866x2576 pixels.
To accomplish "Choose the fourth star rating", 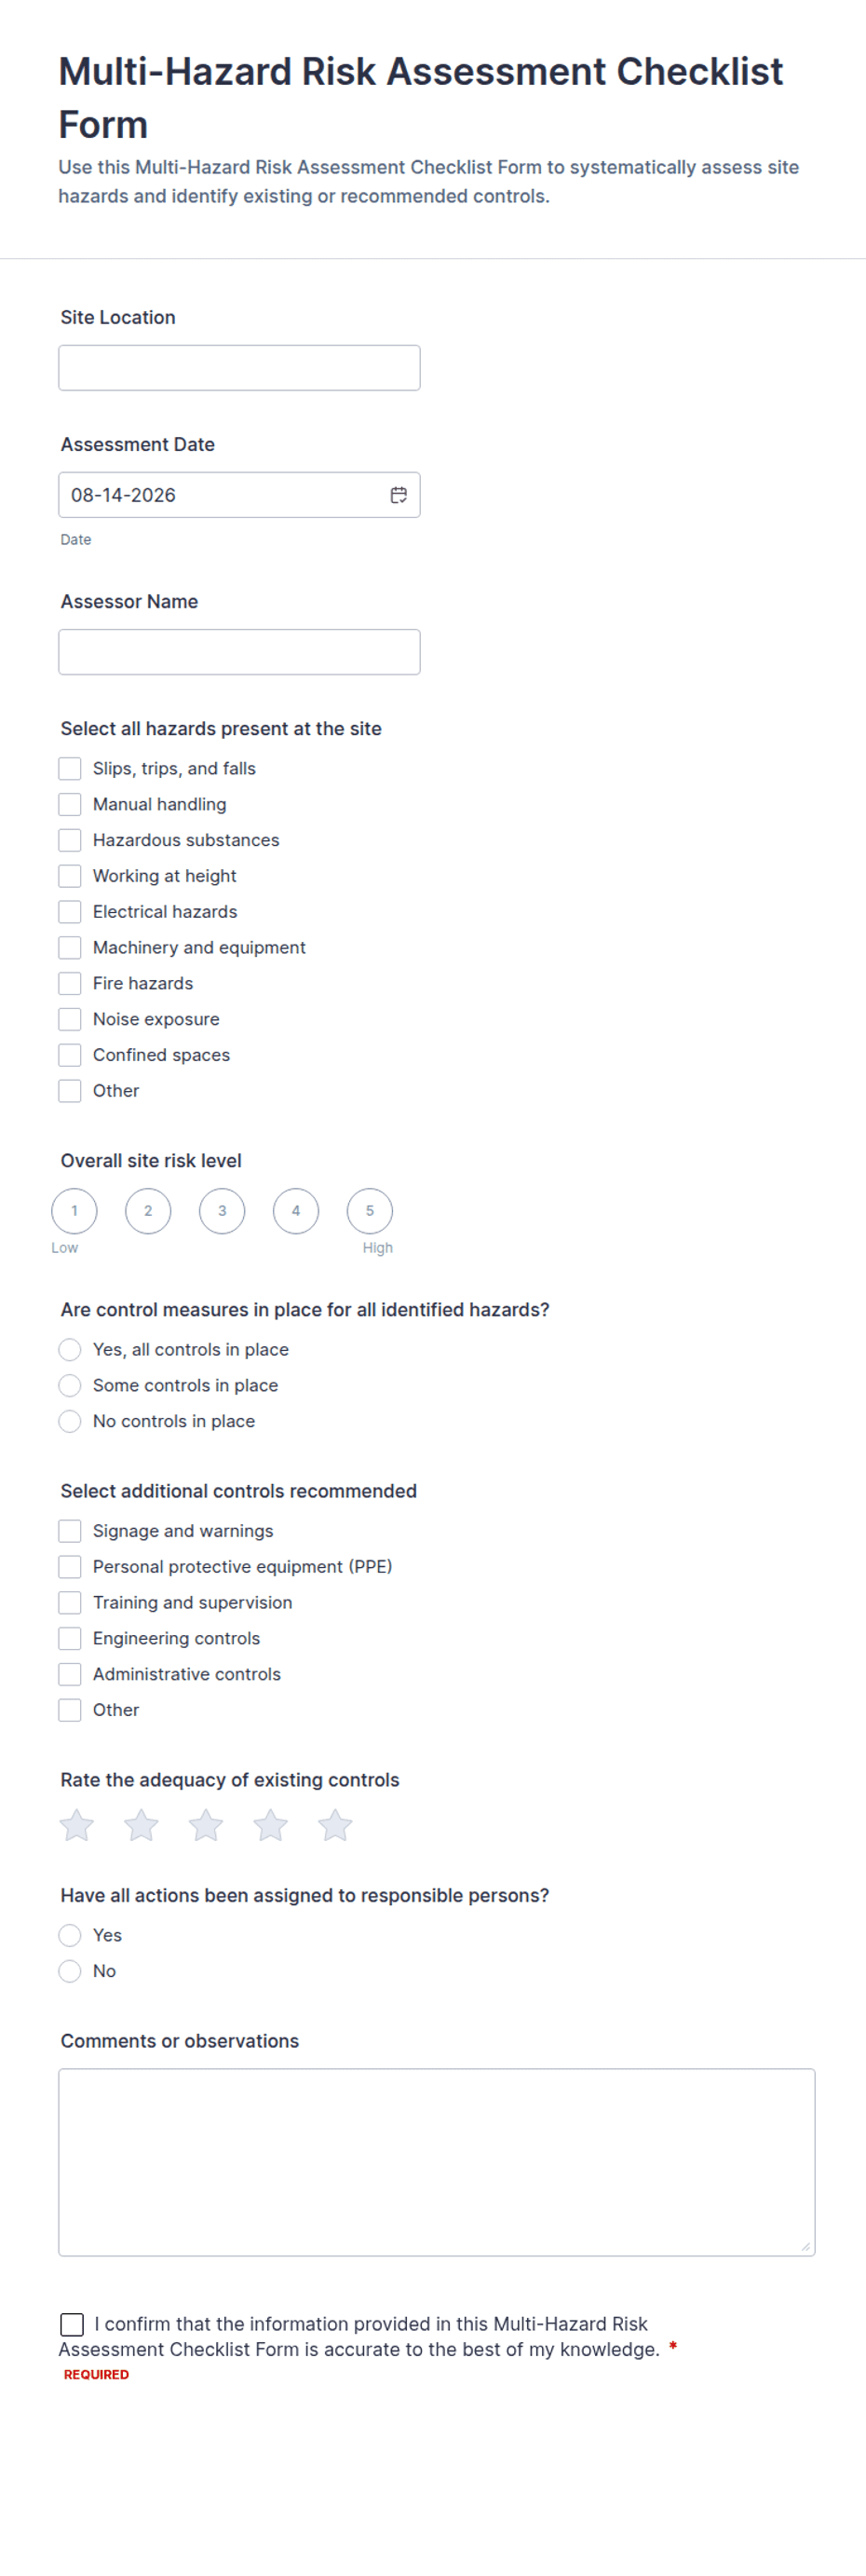I will click(x=270, y=1825).
